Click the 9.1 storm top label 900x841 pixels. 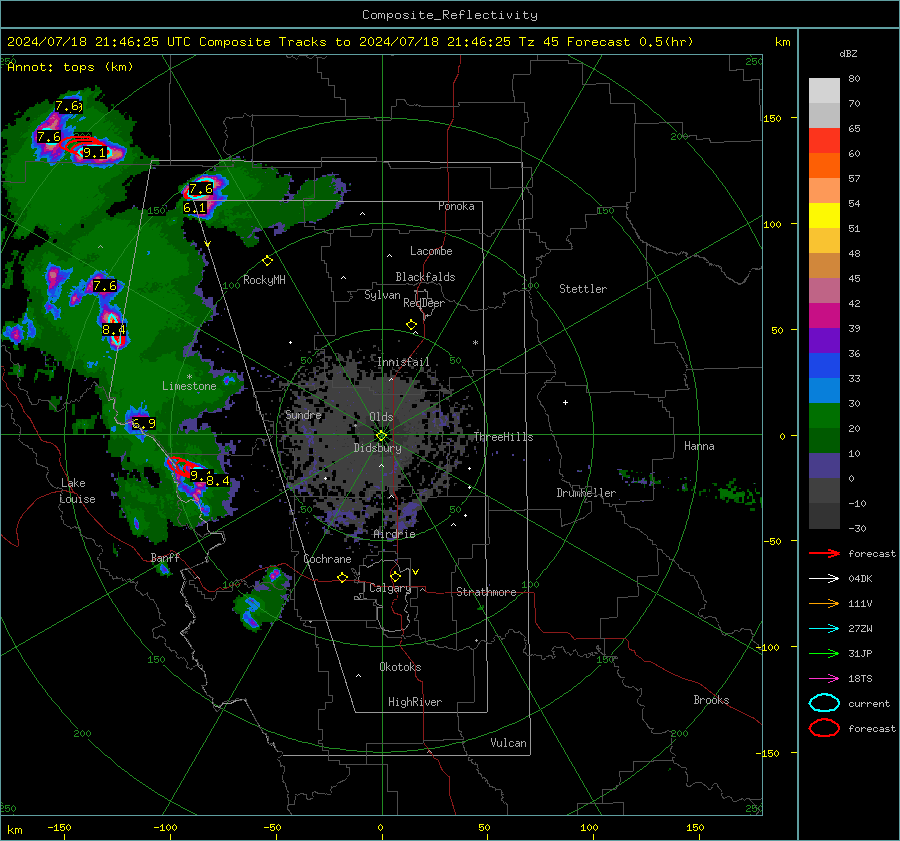(x=95, y=153)
